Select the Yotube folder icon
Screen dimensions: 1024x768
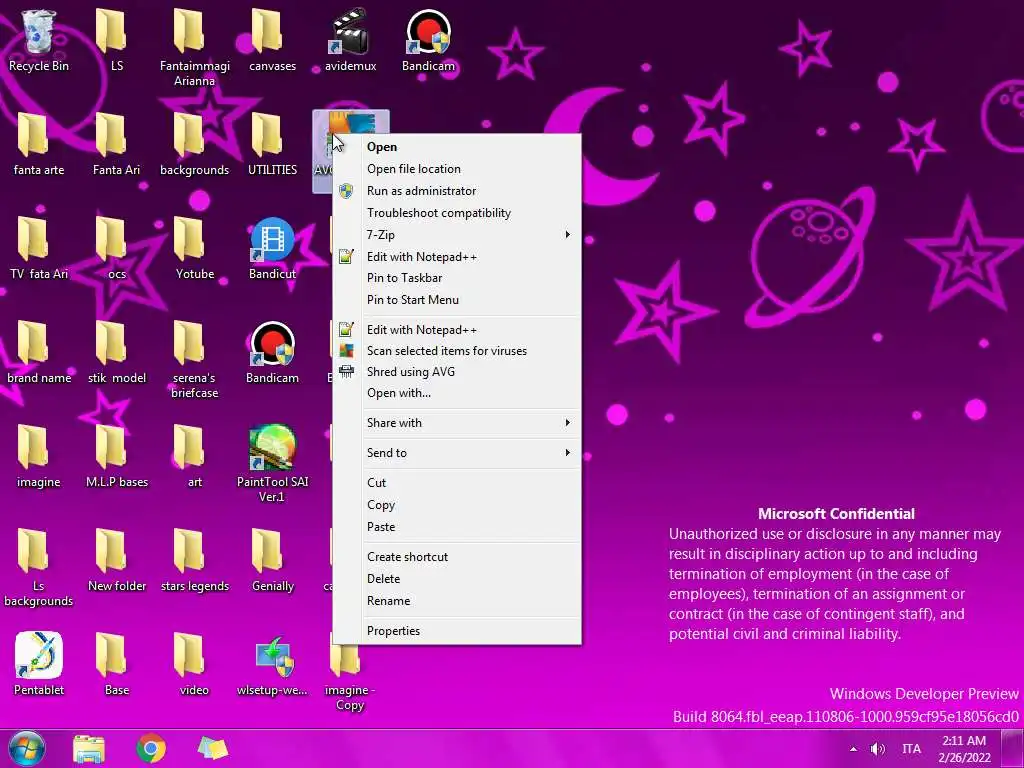tap(194, 248)
